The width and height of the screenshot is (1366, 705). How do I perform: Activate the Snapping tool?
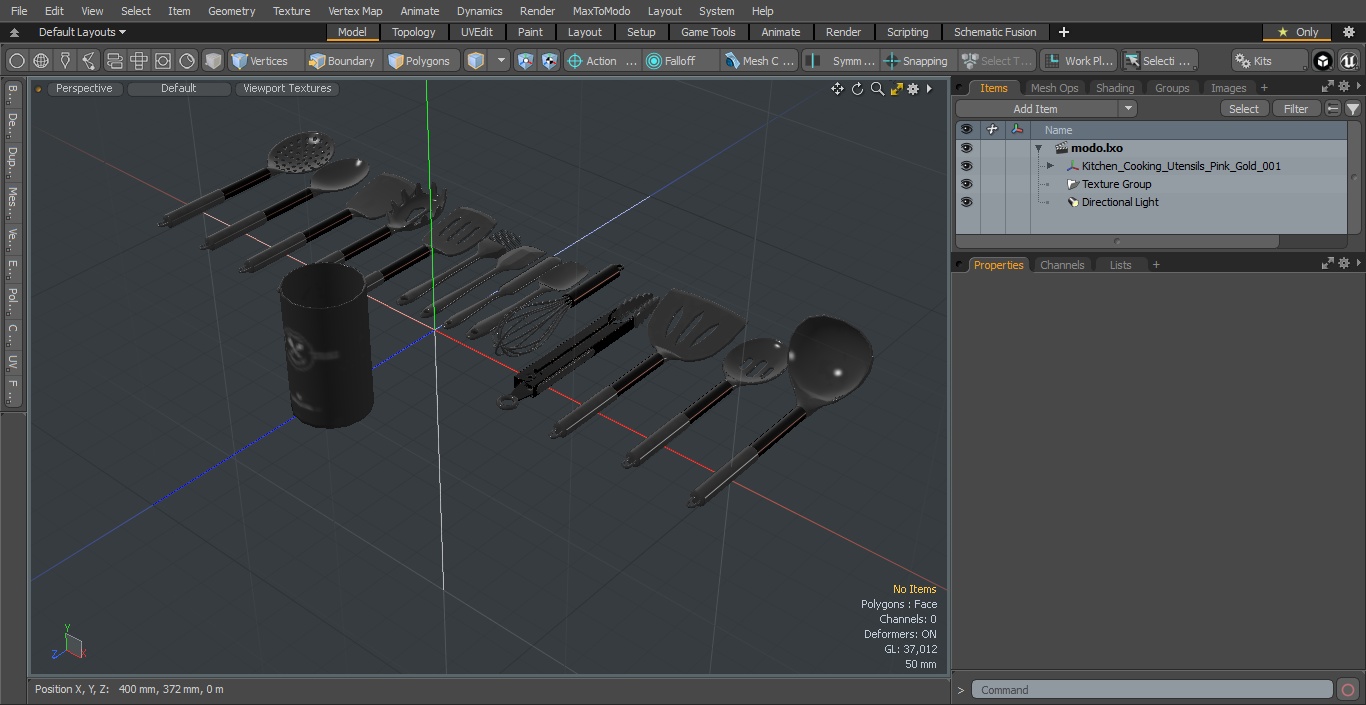coord(916,61)
